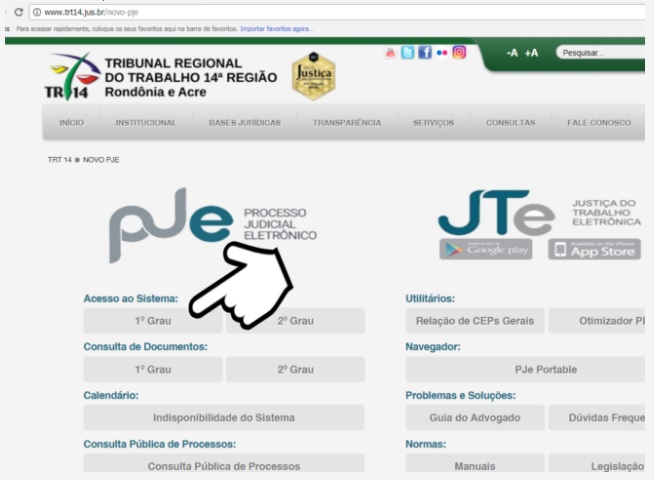Click the PJe Processo Judicial Eletrônico logo
Image resolution: width=654 pixels, height=480 pixels.
coord(213,225)
